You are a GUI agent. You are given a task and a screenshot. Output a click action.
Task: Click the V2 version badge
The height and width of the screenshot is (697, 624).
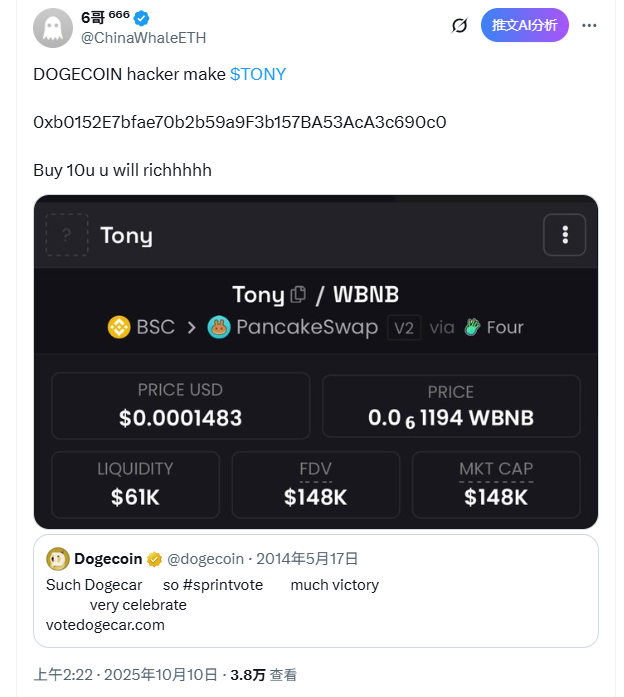pos(403,327)
